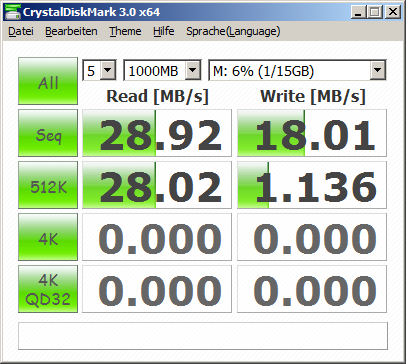The height and width of the screenshot is (364, 406).
Task: Open the Datei menu
Action: 21,31
